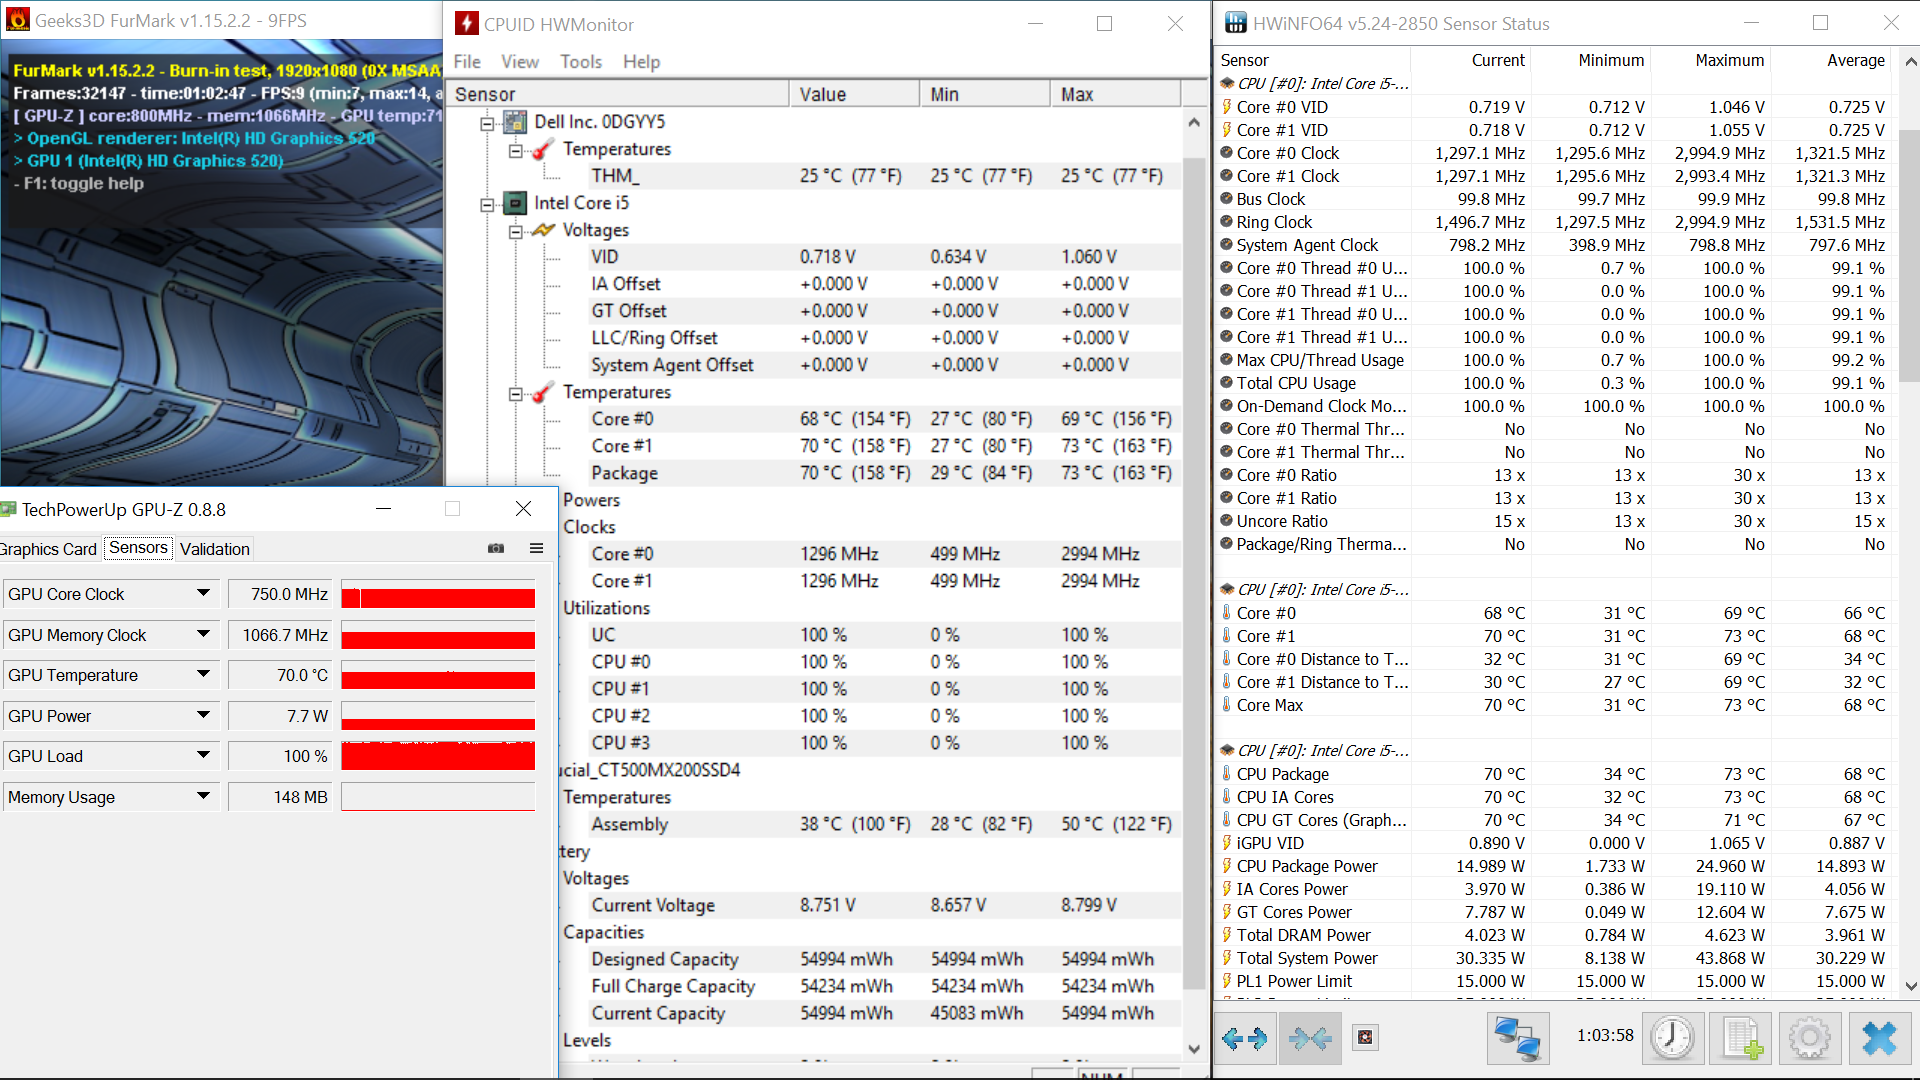Select Total CPU Usage row in HWiNFO
Viewport: 1920px width, 1080px height.
pyautogui.click(x=1555, y=383)
